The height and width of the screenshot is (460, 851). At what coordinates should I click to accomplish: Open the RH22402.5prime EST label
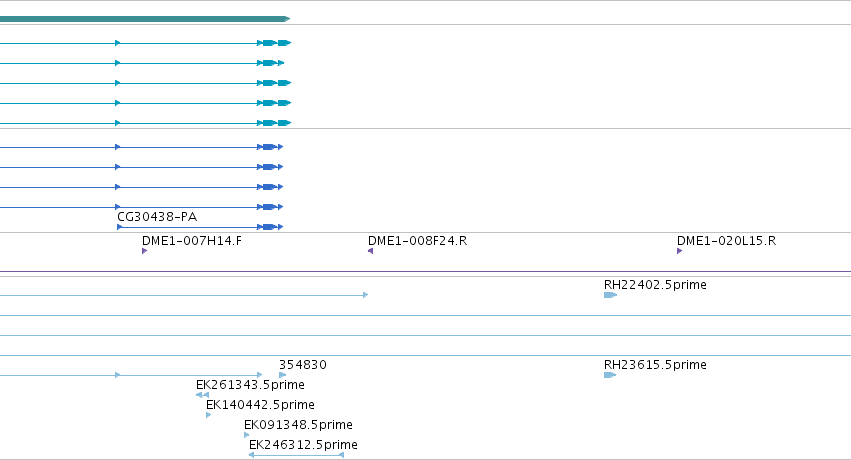pos(655,285)
